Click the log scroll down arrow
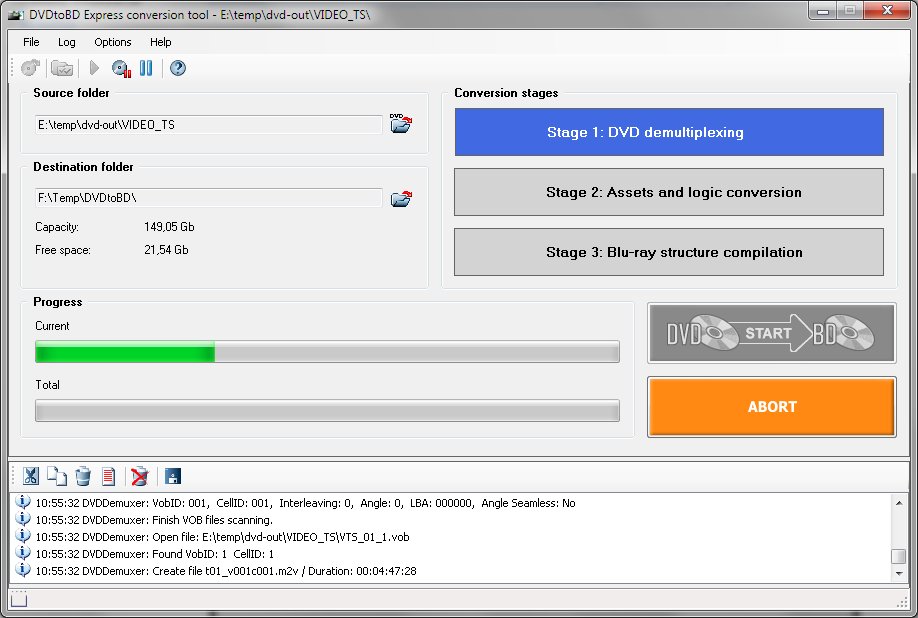The image size is (918, 618). (x=899, y=574)
